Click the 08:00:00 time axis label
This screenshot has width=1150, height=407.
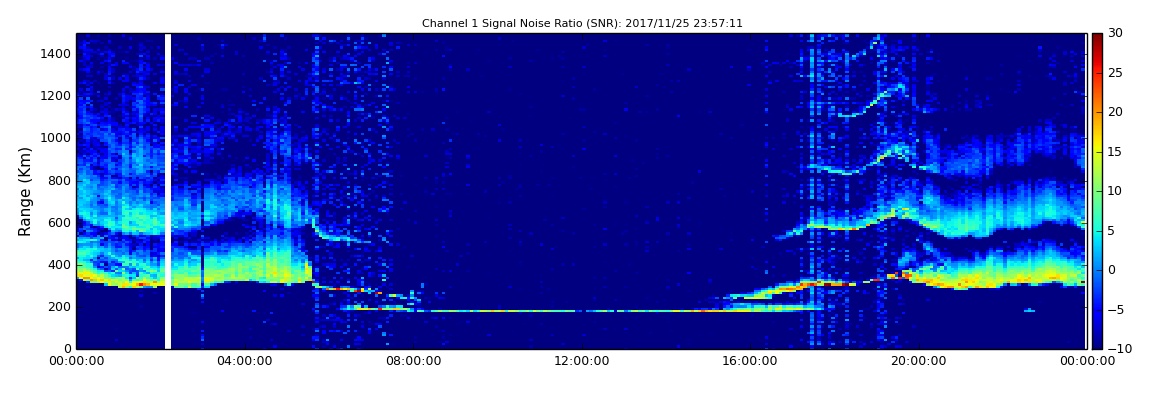click(x=413, y=361)
